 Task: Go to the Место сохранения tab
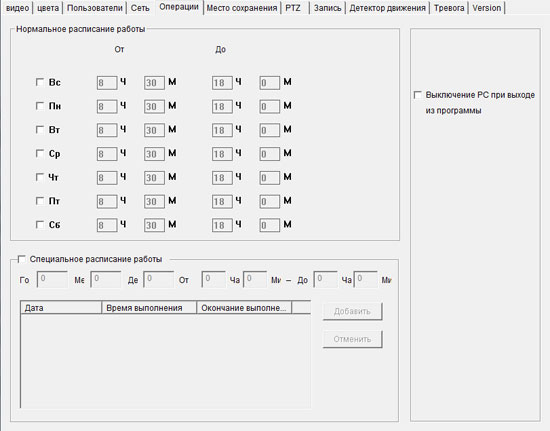coord(242,8)
